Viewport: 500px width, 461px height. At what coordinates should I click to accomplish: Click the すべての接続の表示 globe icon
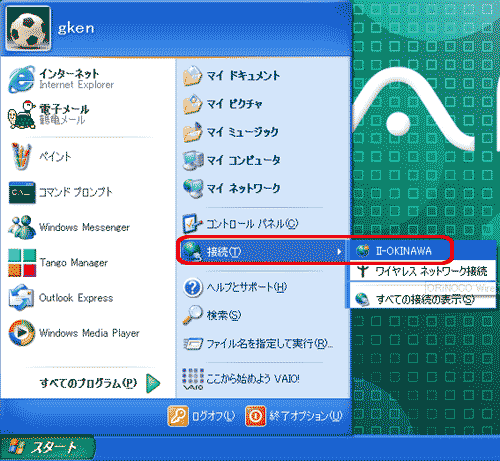point(362,299)
